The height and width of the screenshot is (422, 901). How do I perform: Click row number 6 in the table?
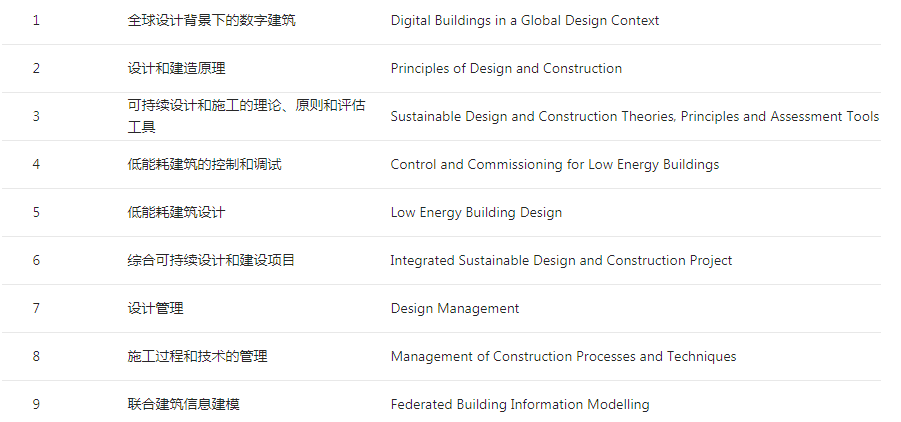pyautogui.click(x=36, y=261)
